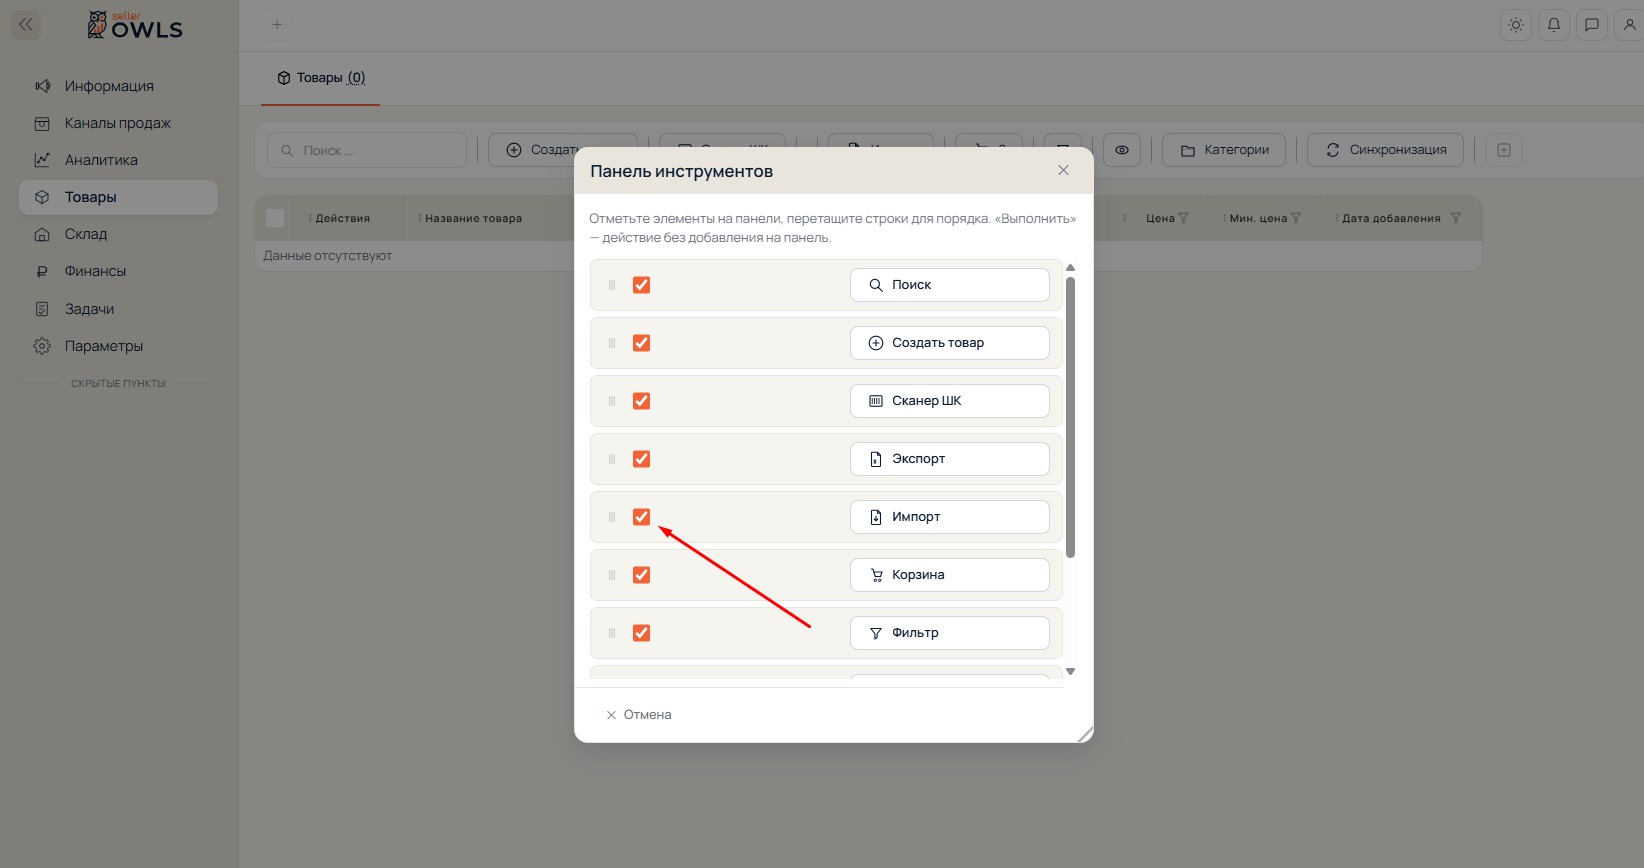Click the eye visibility toolbar icon
The height and width of the screenshot is (868, 1644).
coord(1122,150)
